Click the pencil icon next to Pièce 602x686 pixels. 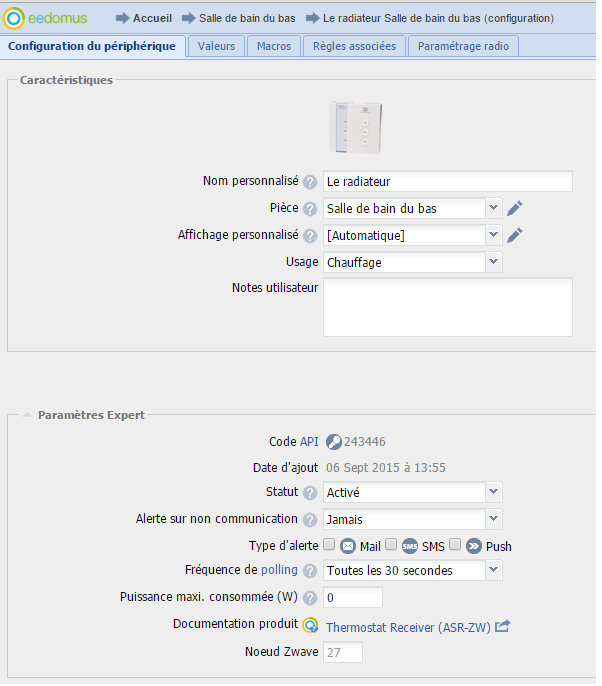pos(514,208)
